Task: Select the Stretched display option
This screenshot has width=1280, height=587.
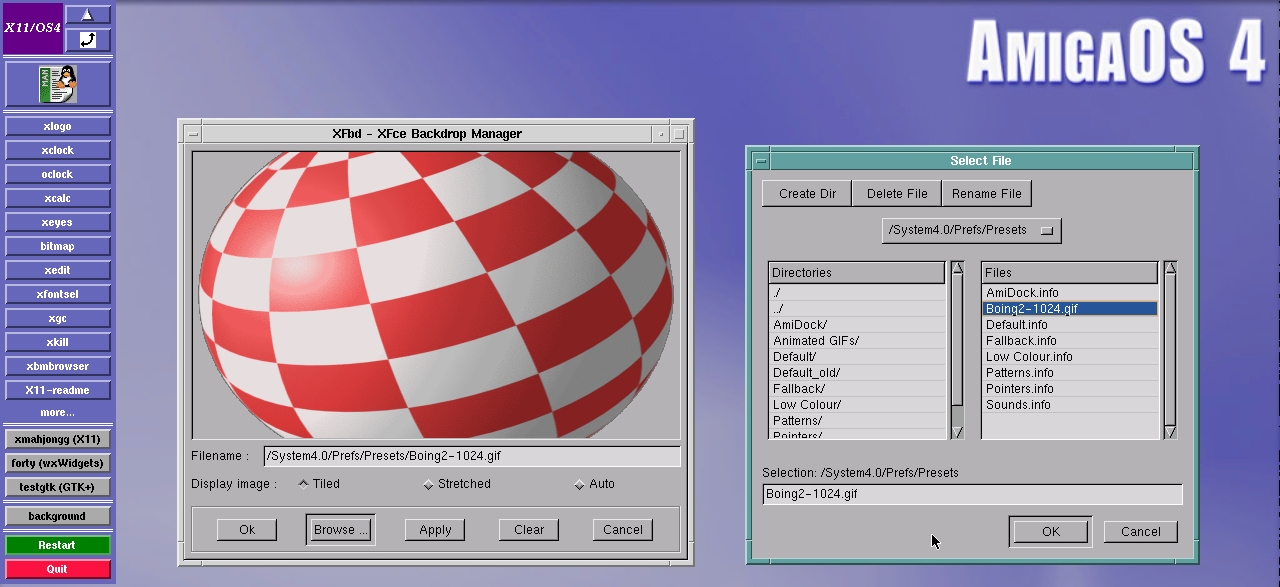Action: coord(457,484)
